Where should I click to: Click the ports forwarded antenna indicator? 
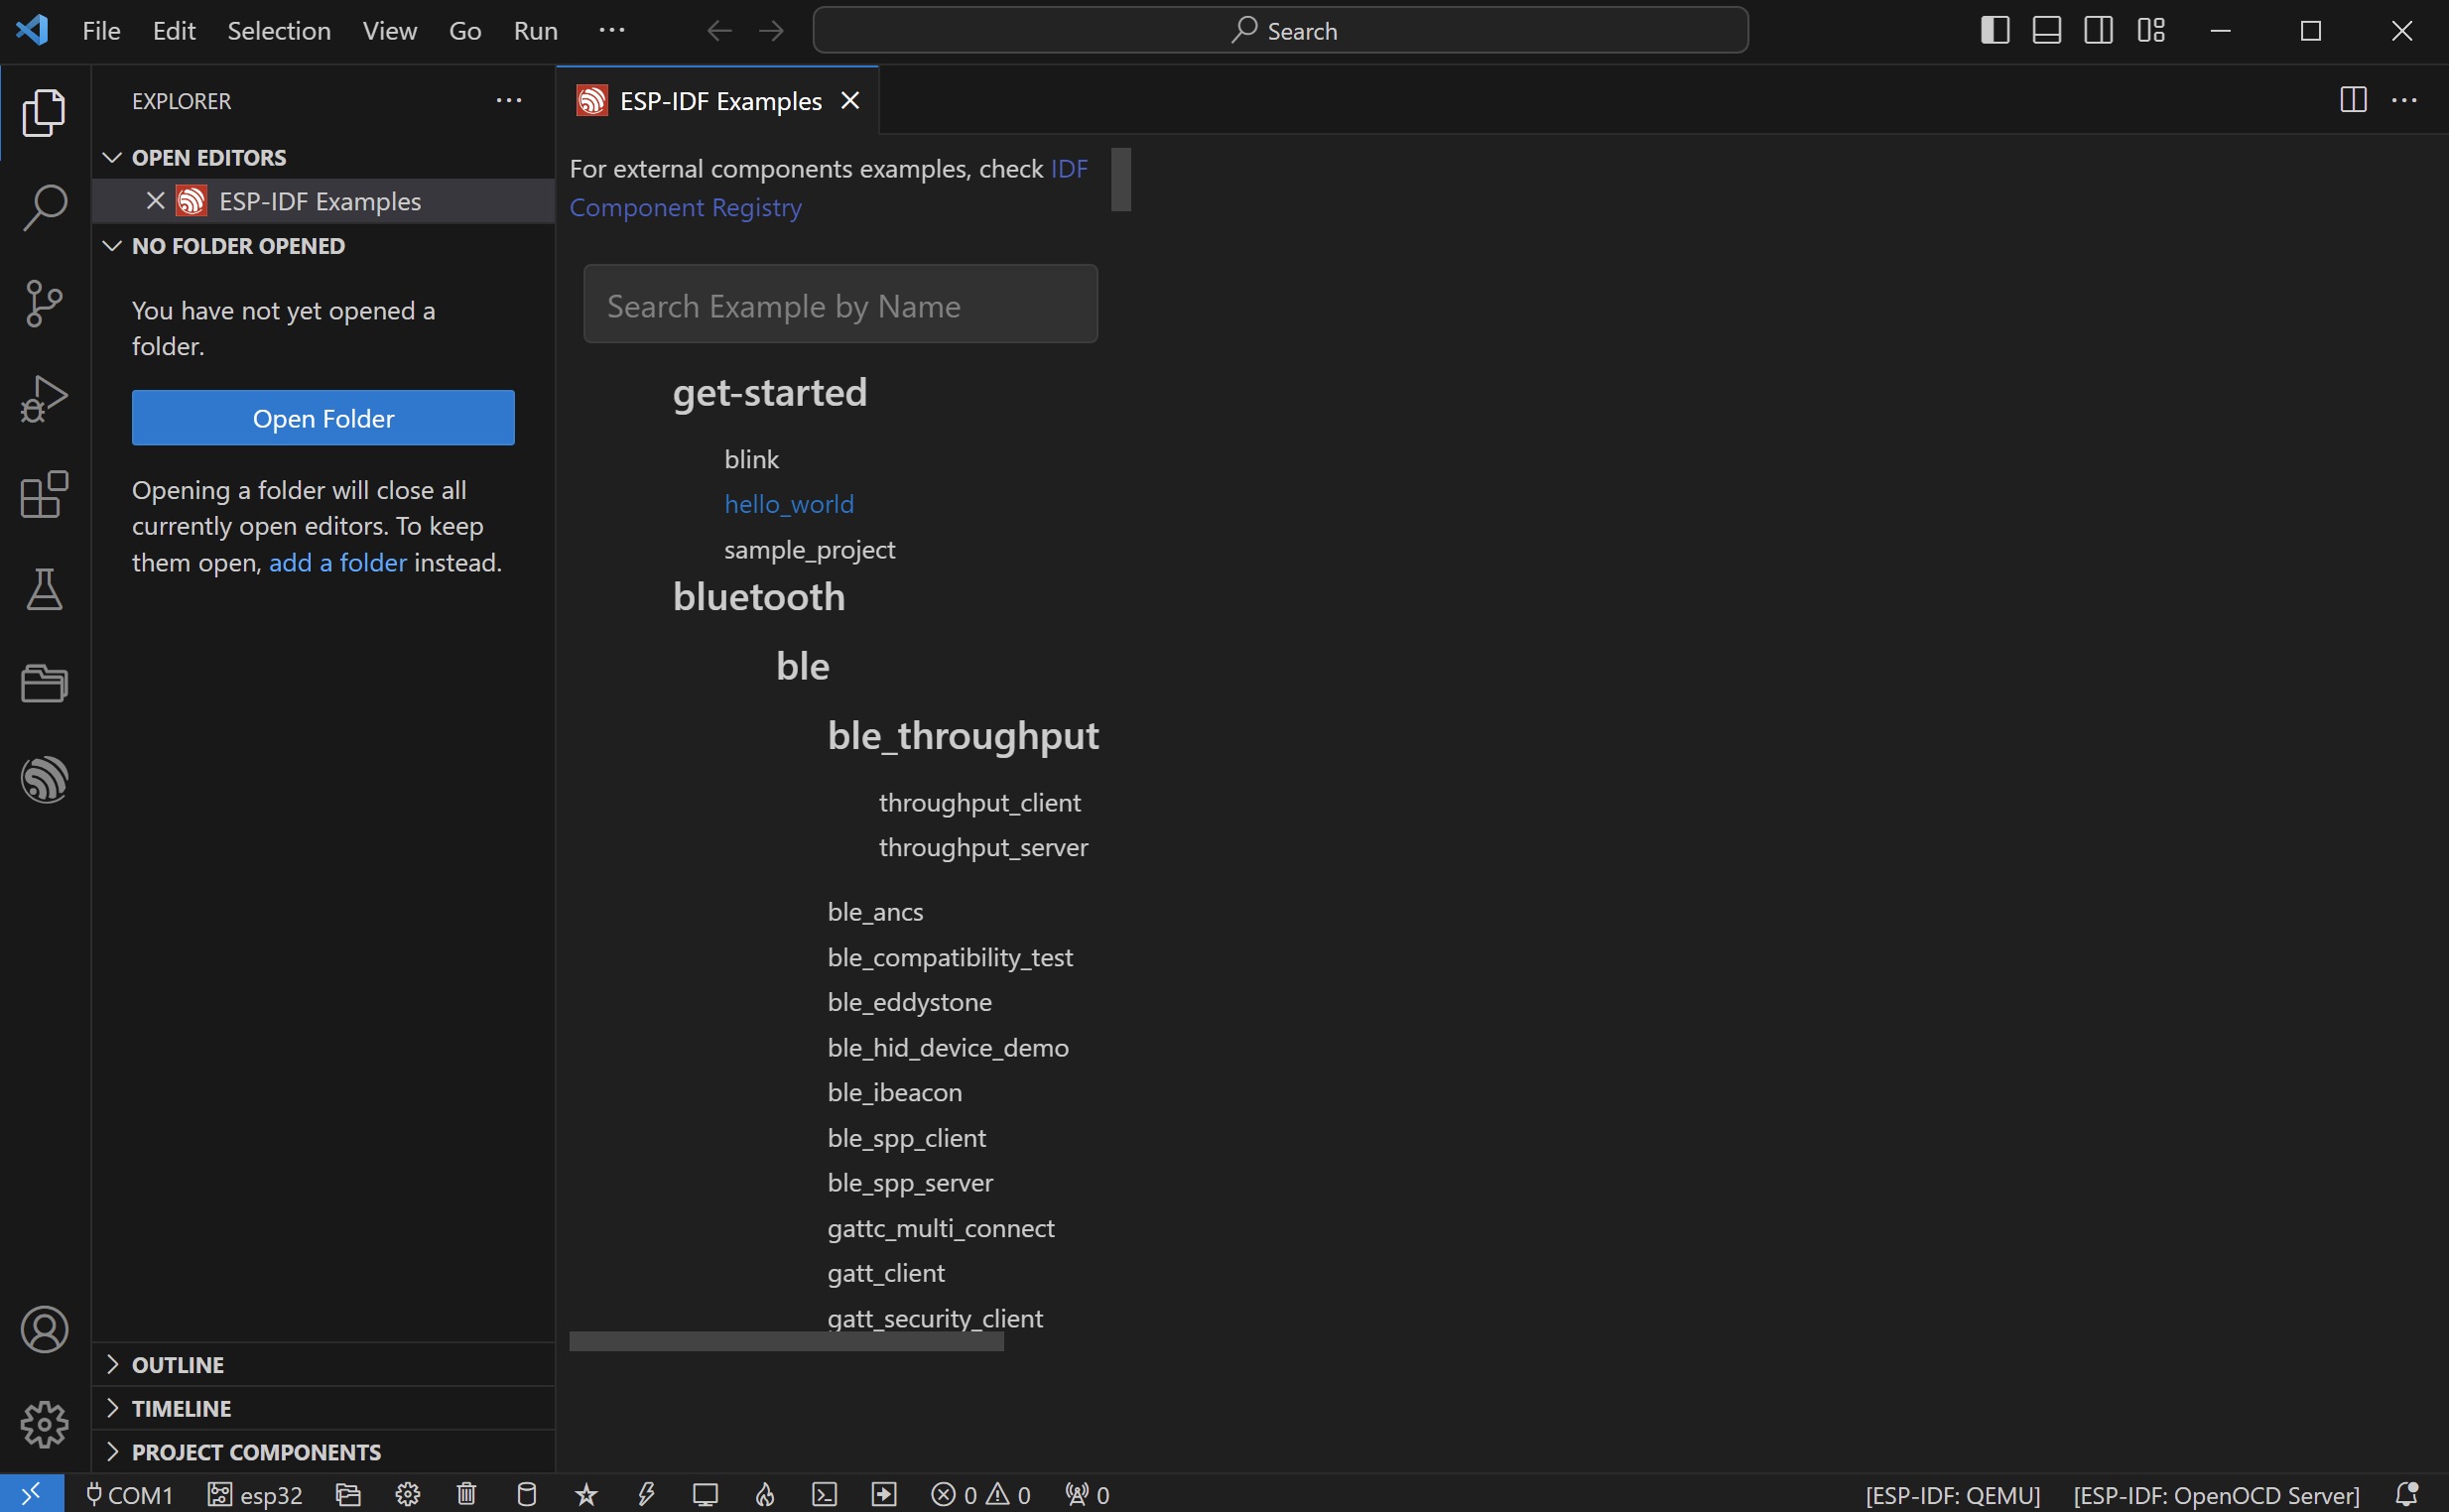[1087, 1494]
